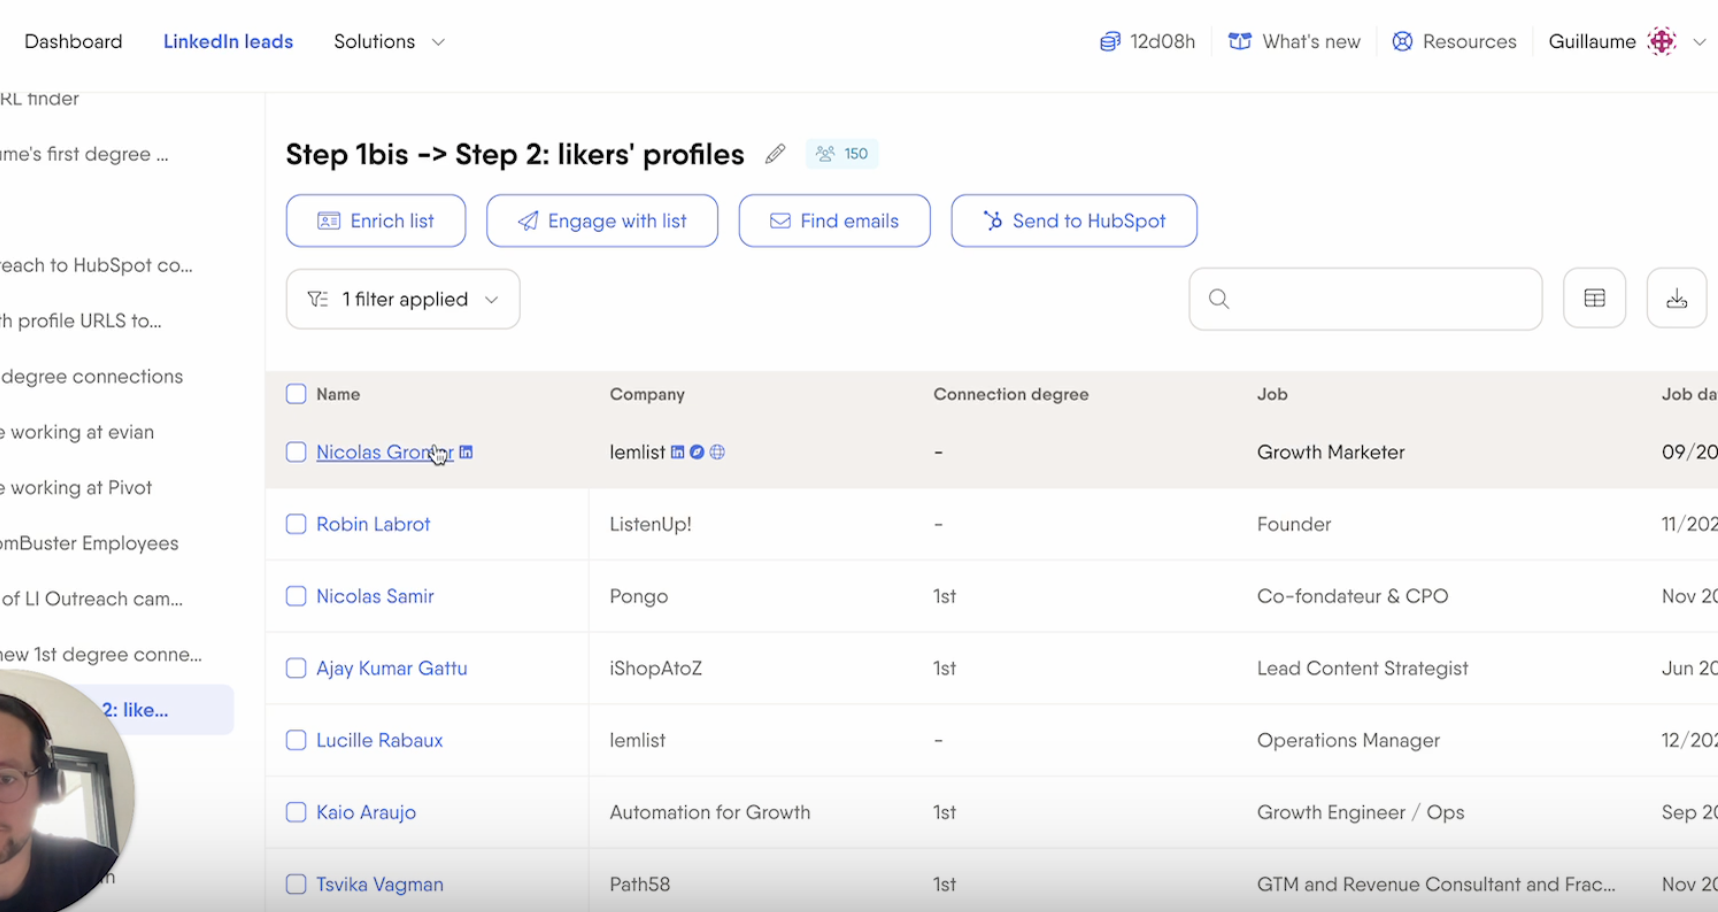Image resolution: width=1718 pixels, height=912 pixels.
Task: Check the Lucille Rabaux row checkbox
Action: 296,740
